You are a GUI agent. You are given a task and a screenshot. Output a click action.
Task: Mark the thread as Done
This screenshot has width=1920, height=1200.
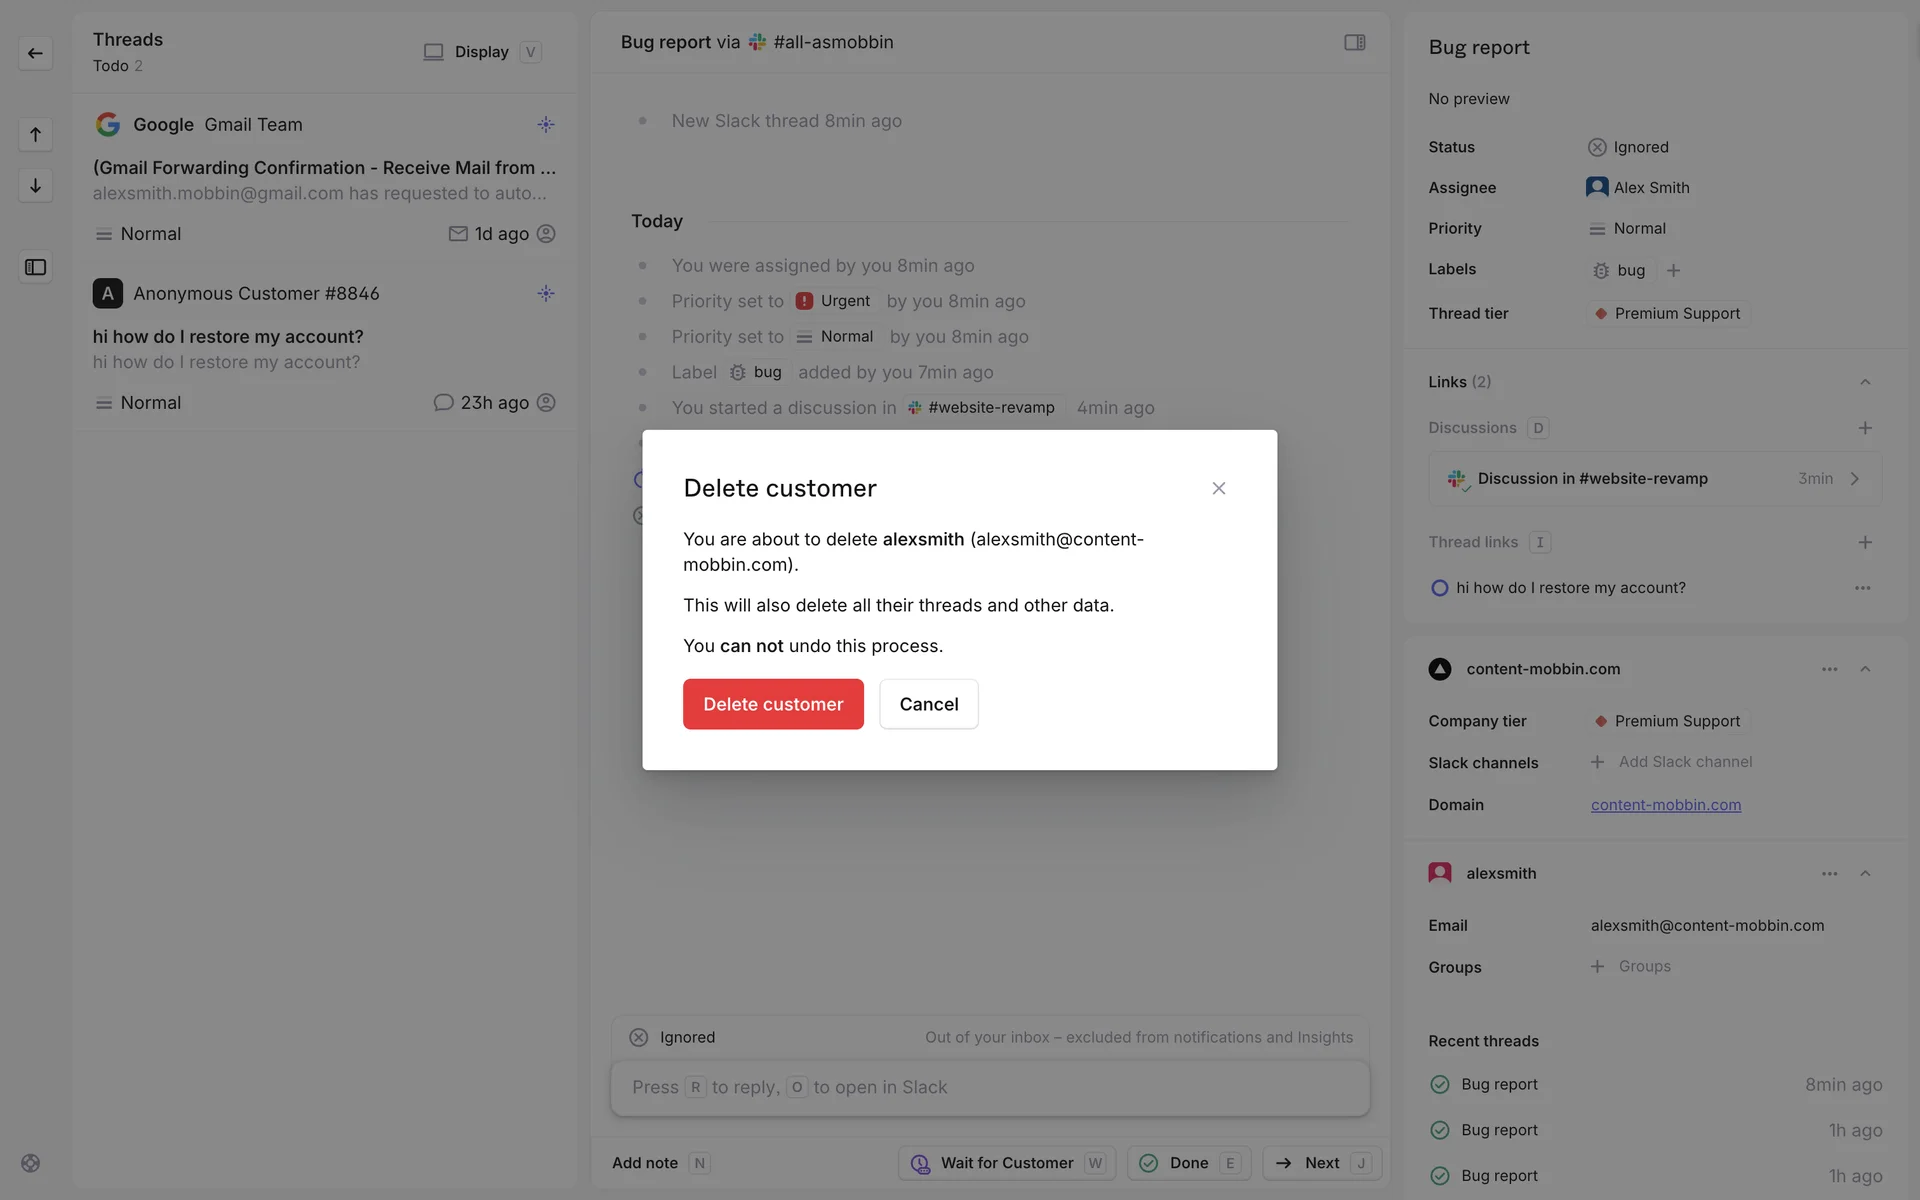point(1188,1163)
